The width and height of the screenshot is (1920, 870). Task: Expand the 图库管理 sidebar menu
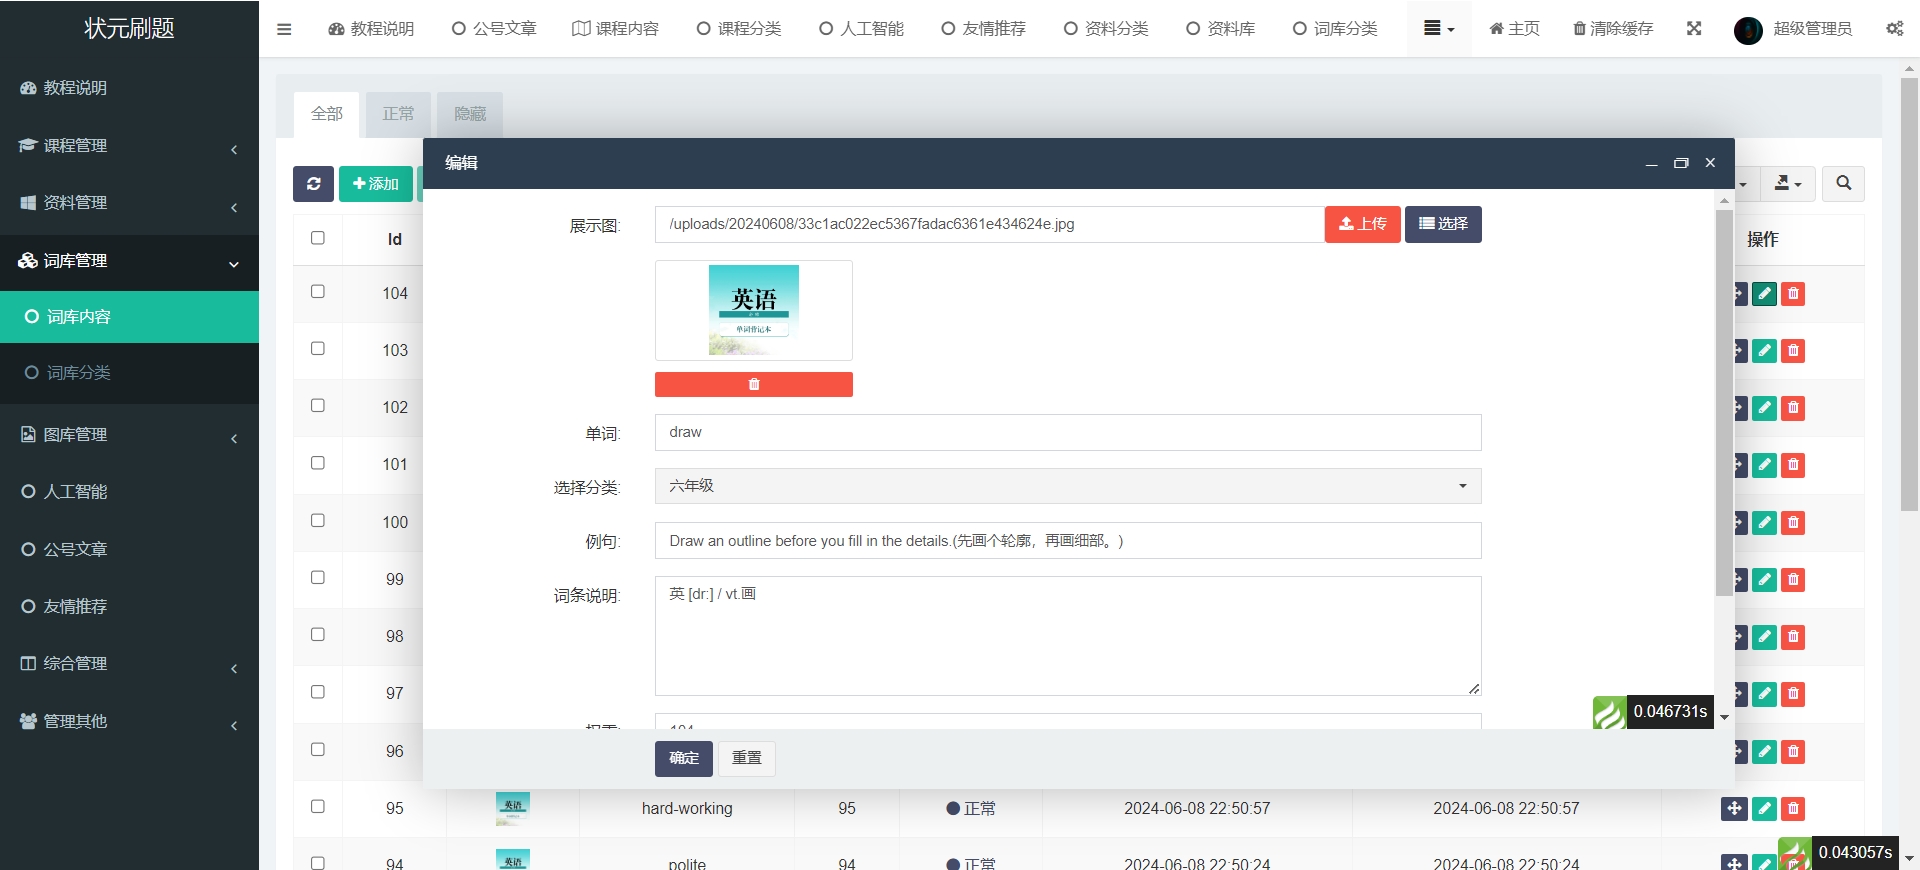pos(129,435)
